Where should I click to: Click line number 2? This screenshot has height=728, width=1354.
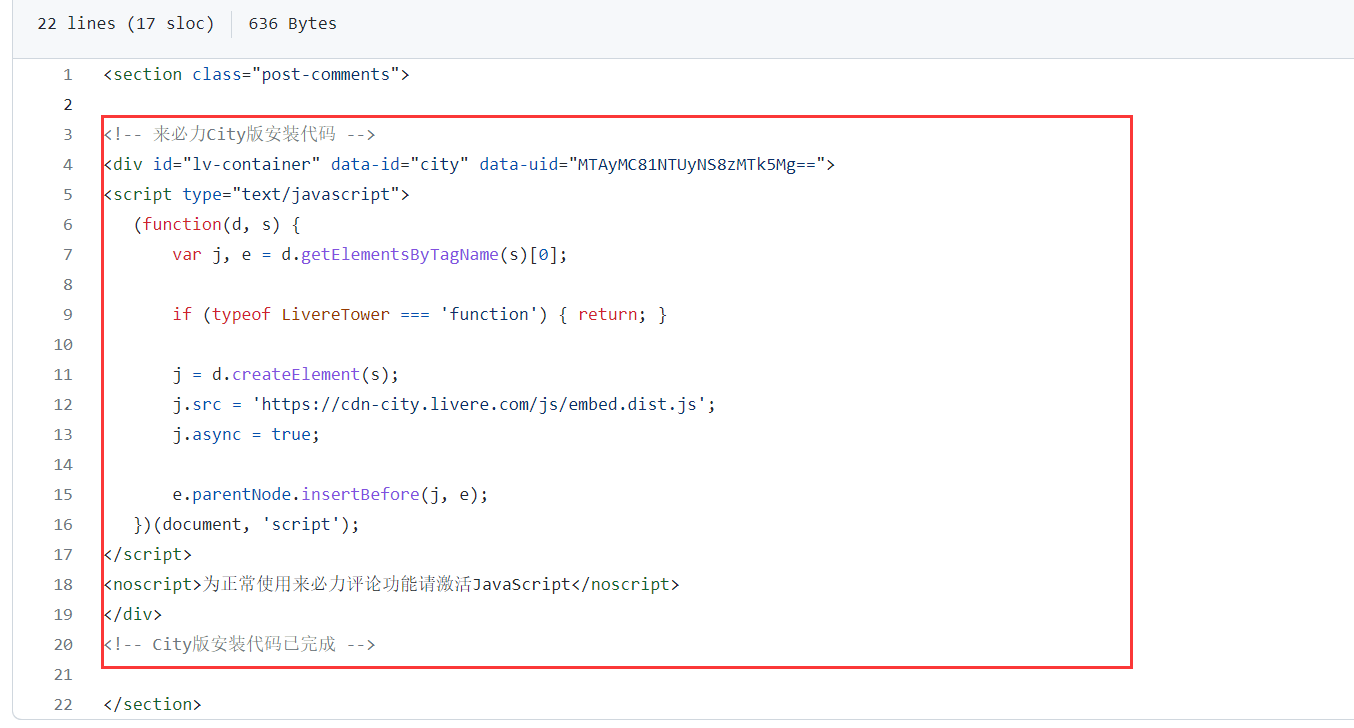coord(68,104)
